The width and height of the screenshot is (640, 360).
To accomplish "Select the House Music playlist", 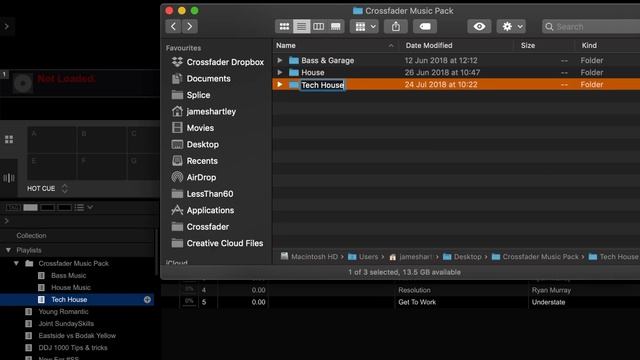I will [71, 287].
